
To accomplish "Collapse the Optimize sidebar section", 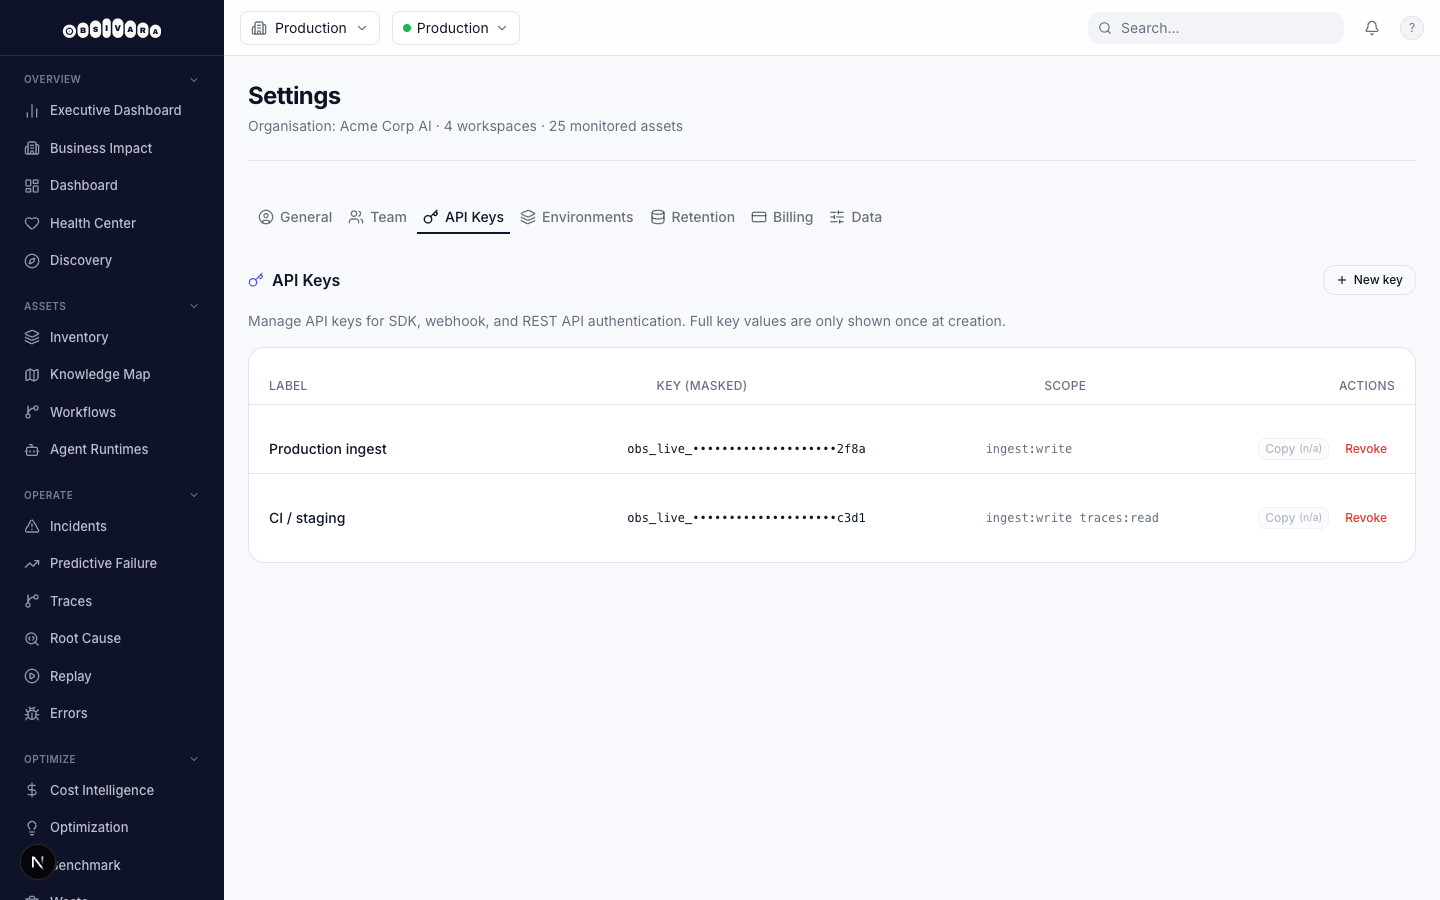I will pyautogui.click(x=194, y=759).
